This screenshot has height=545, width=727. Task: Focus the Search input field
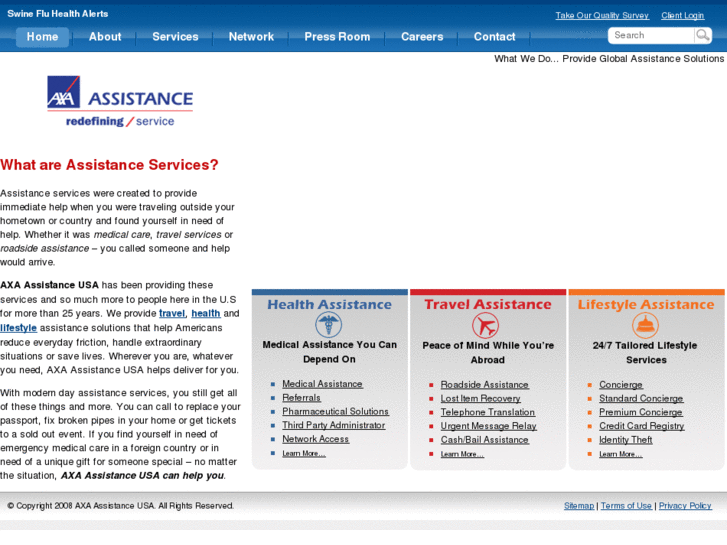[x=651, y=35]
